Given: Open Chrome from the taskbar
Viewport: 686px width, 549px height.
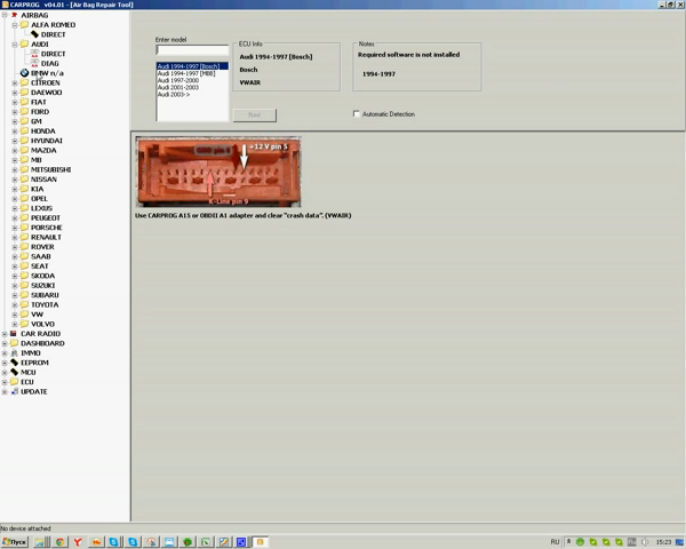Looking at the screenshot, I should coord(60,542).
